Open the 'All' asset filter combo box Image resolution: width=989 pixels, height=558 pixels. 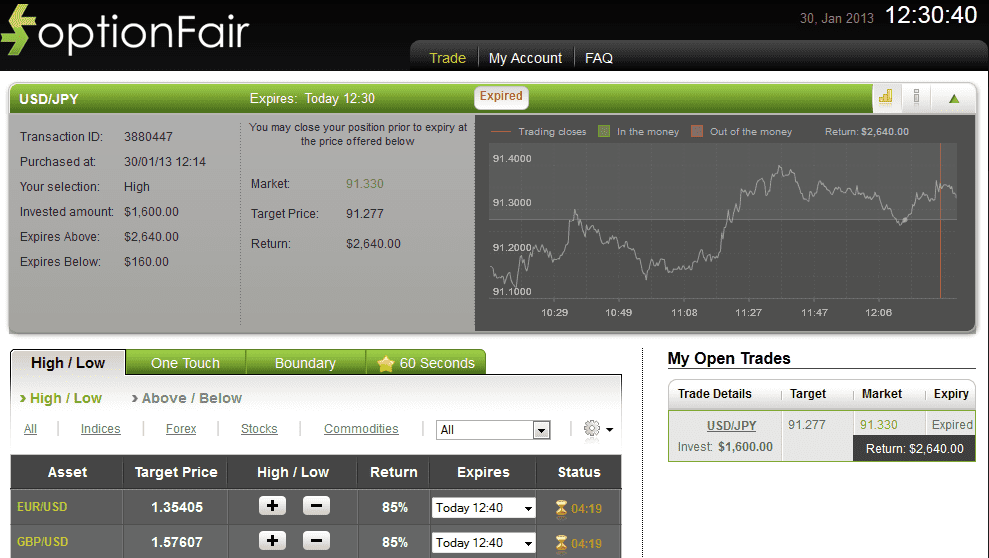pyautogui.click(x=494, y=430)
